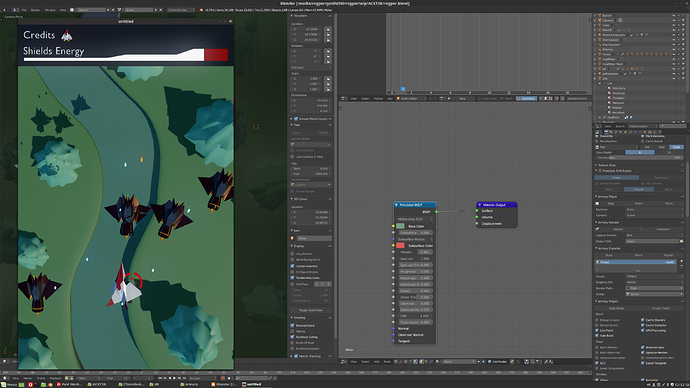Collapse the Shading panel
This screenshot has height=388, width=690.
pos(291,318)
